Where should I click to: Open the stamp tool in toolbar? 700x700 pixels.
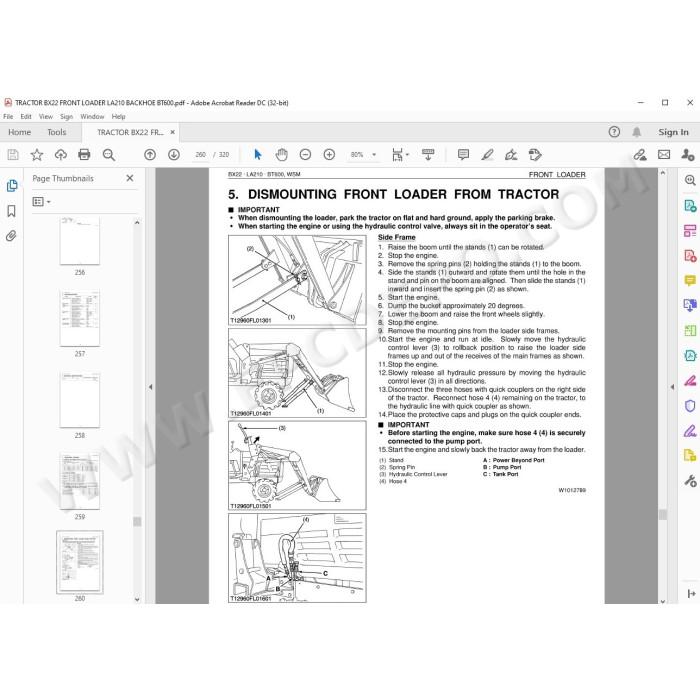(x=535, y=154)
